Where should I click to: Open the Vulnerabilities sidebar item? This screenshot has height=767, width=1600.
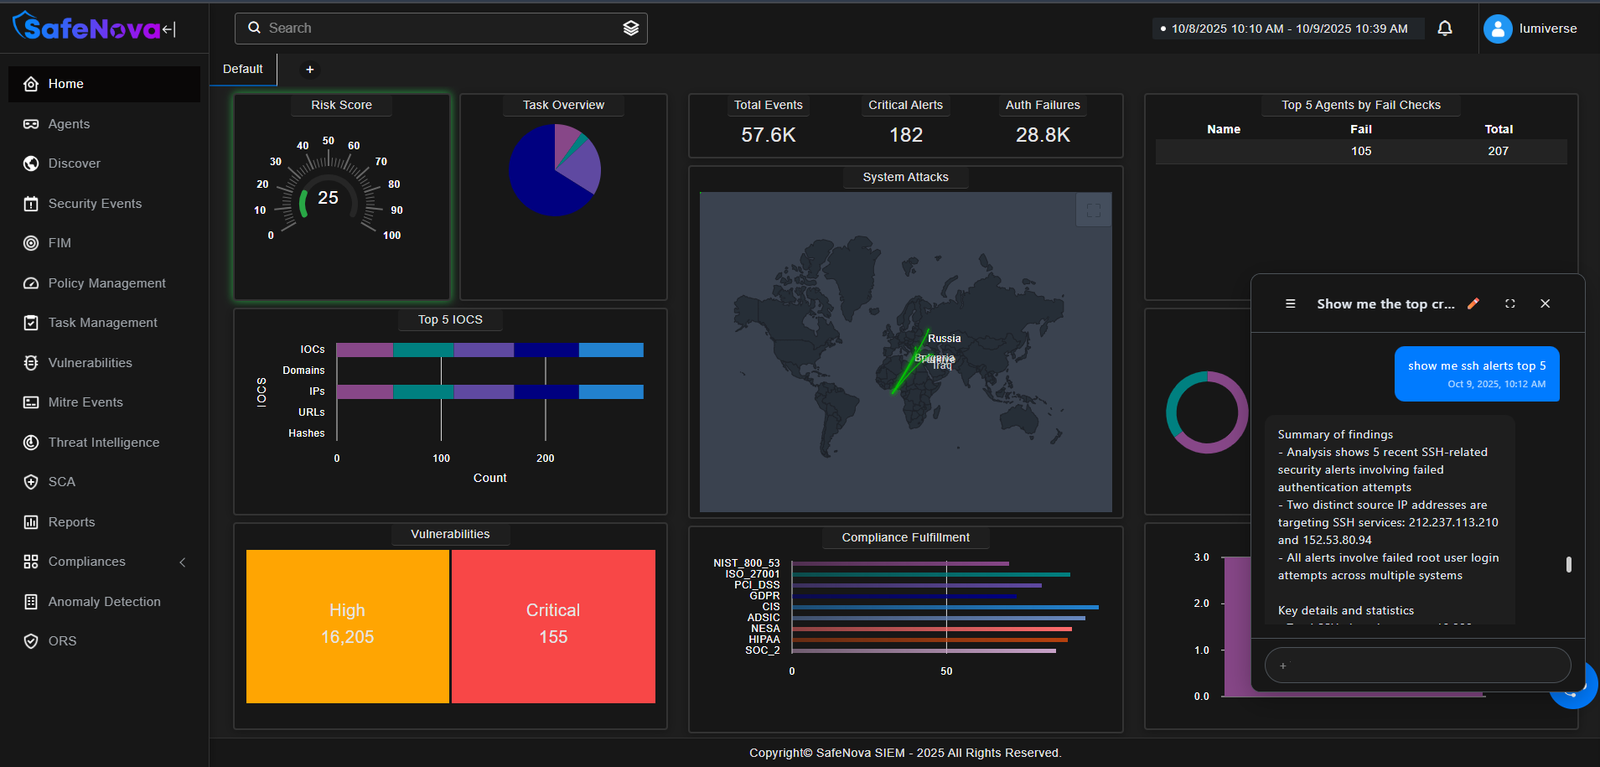point(90,363)
